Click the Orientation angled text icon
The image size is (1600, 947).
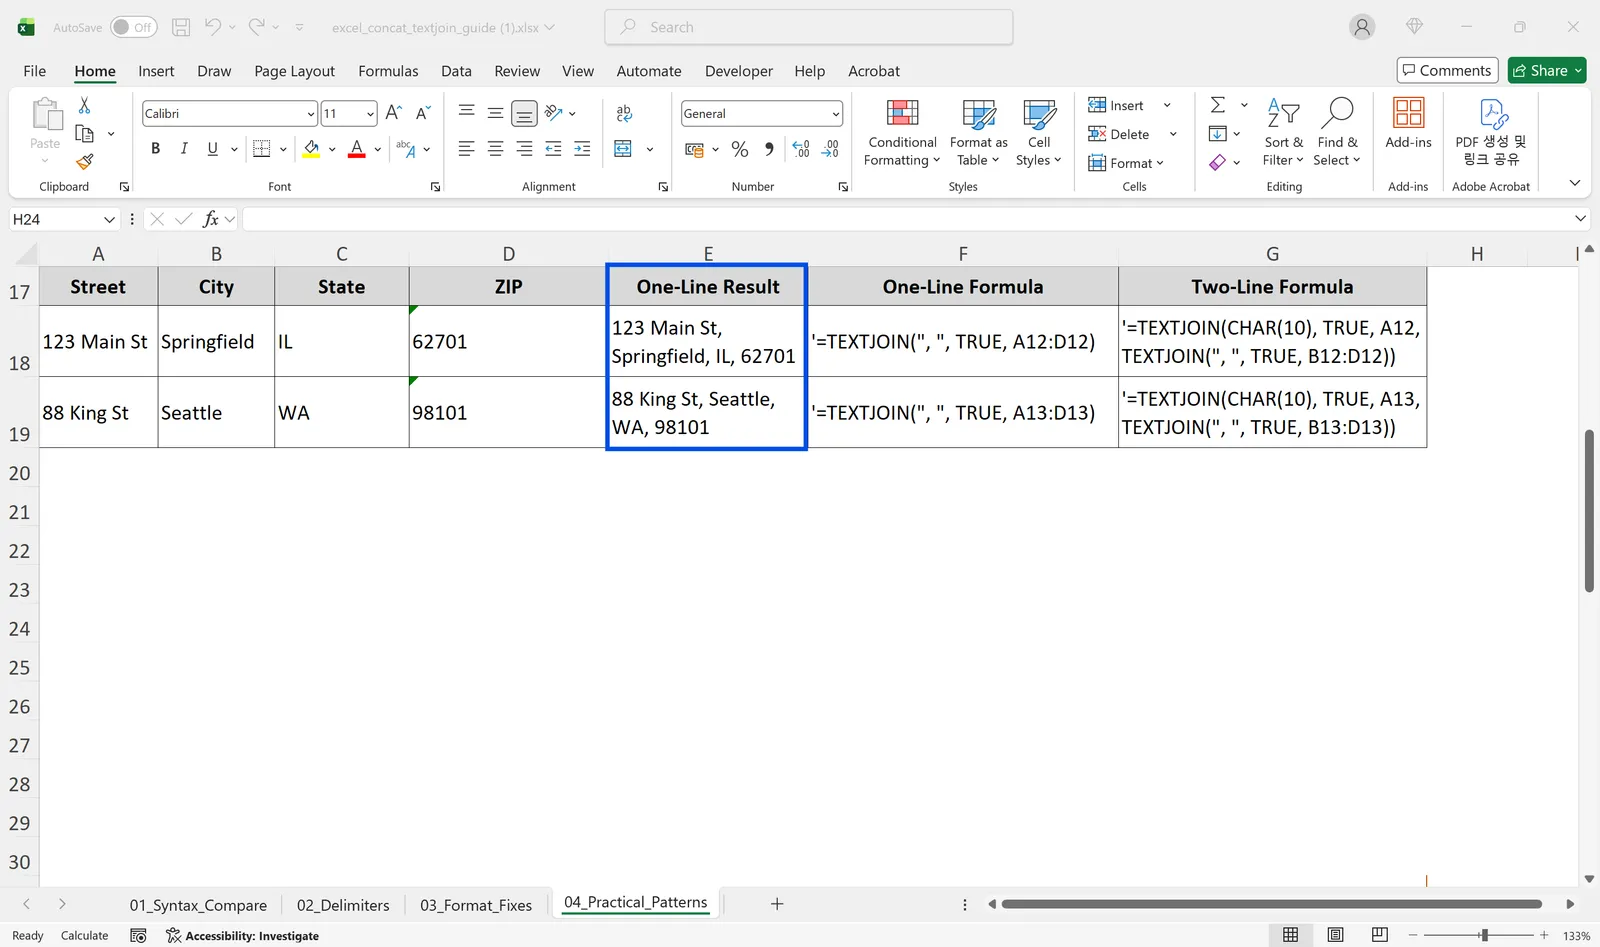pyautogui.click(x=554, y=113)
